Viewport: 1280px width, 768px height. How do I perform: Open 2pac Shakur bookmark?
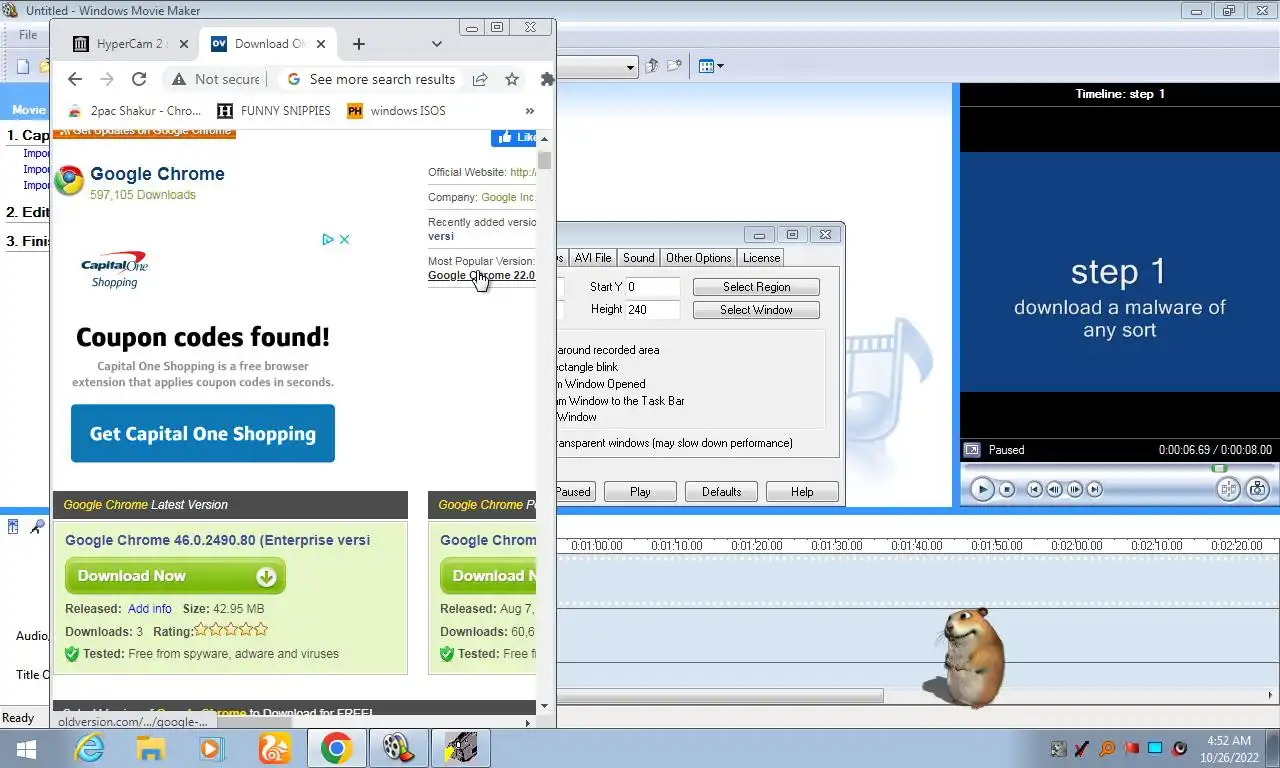[135, 111]
